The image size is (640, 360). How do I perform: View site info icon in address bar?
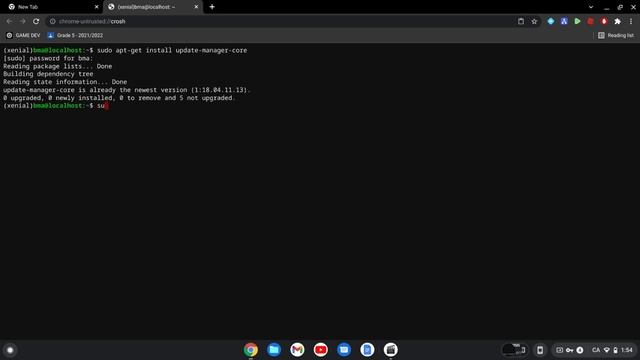tap(52, 21)
